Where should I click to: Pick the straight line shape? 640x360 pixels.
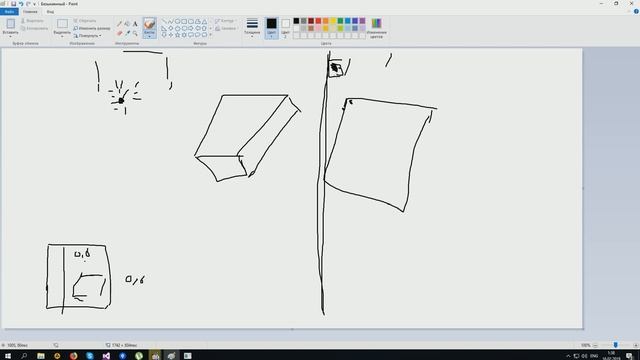point(164,21)
